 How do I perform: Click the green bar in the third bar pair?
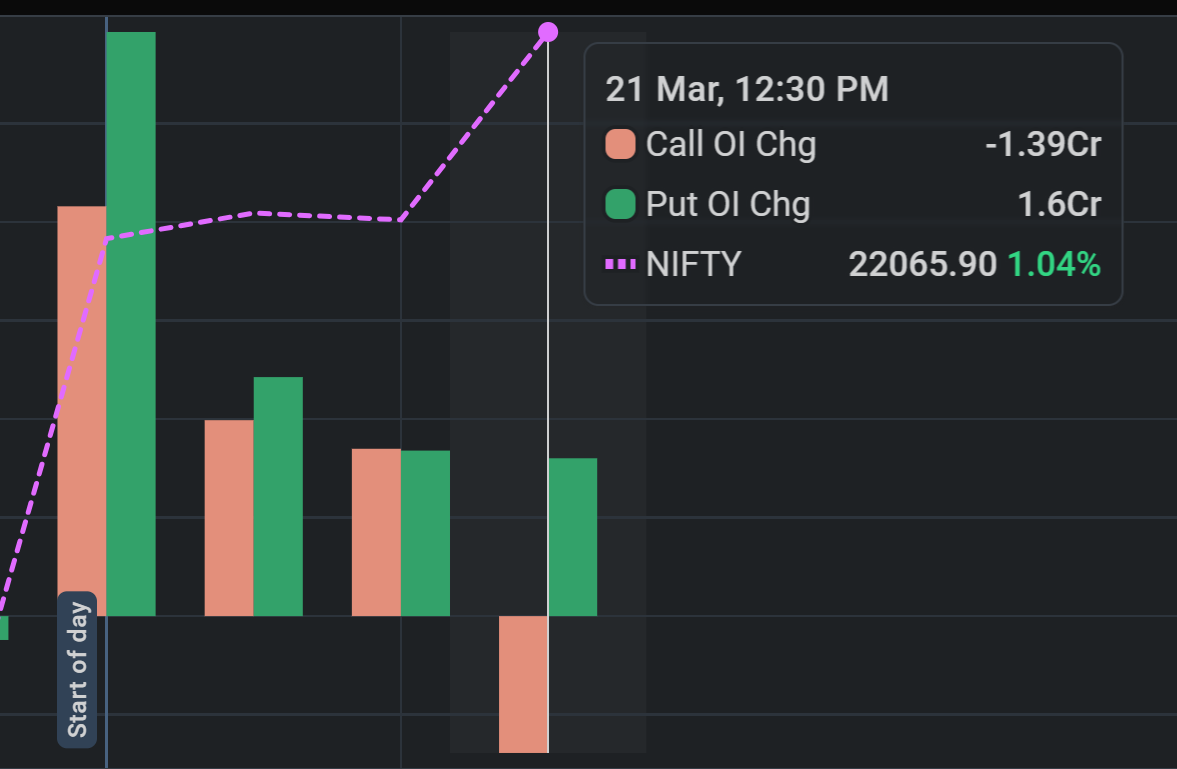tap(425, 533)
